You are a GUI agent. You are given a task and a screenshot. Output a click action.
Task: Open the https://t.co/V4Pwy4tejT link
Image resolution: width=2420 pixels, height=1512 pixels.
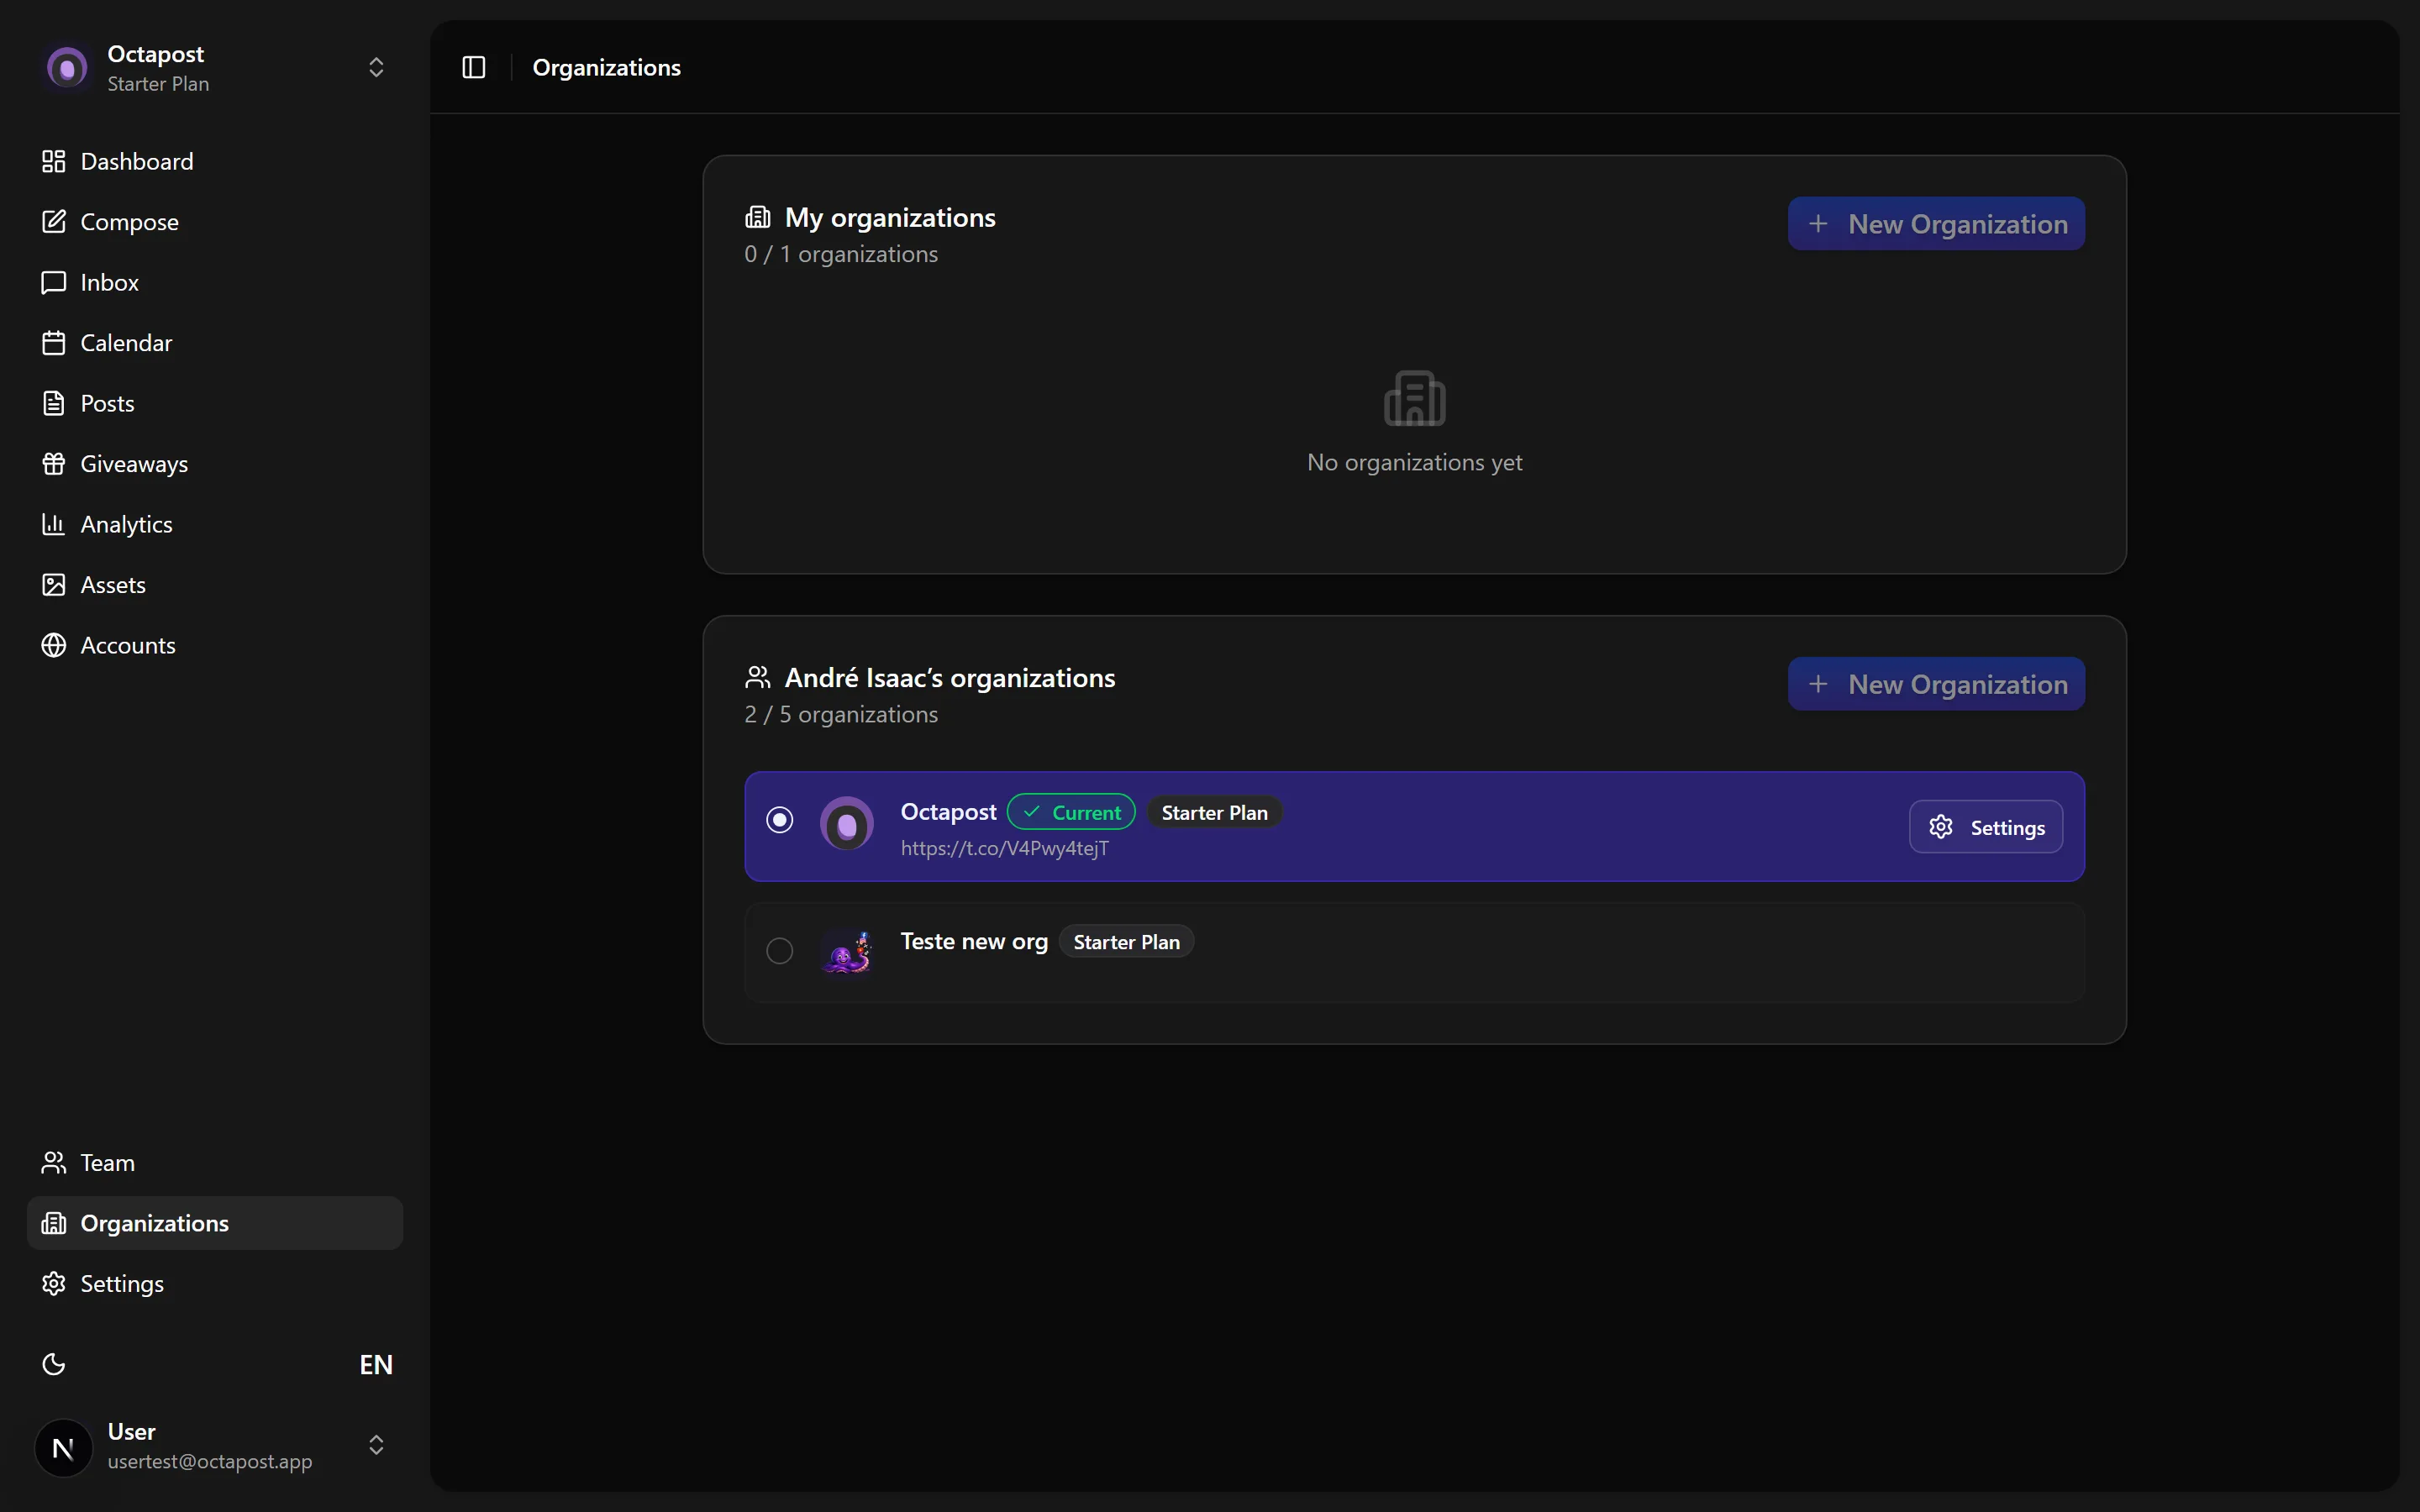coord(1004,848)
